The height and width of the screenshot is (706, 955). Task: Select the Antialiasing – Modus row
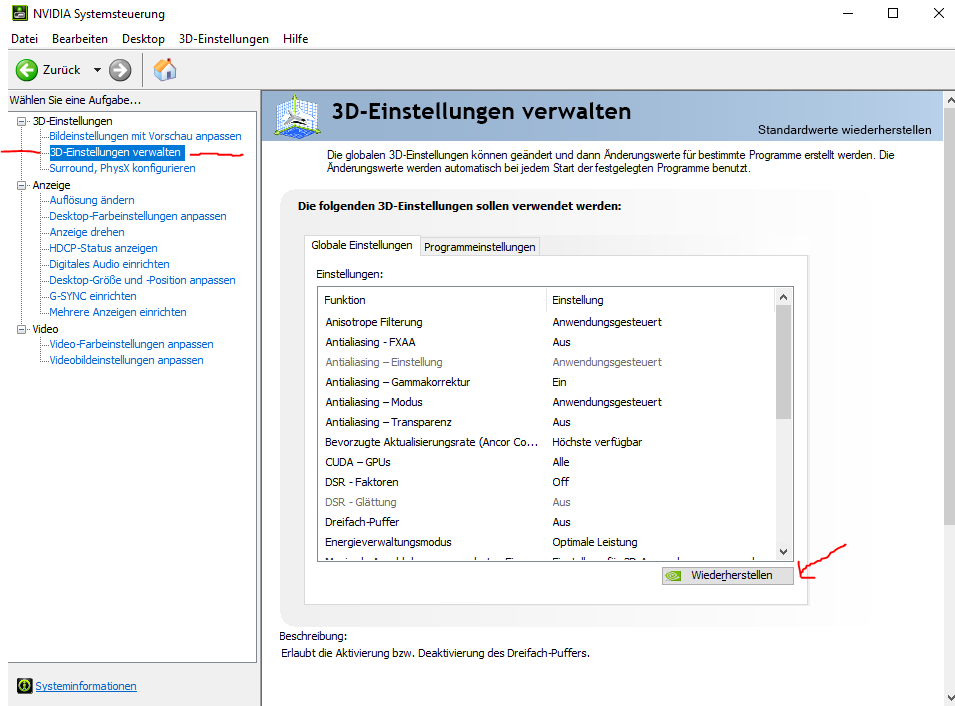(x=547, y=402)
